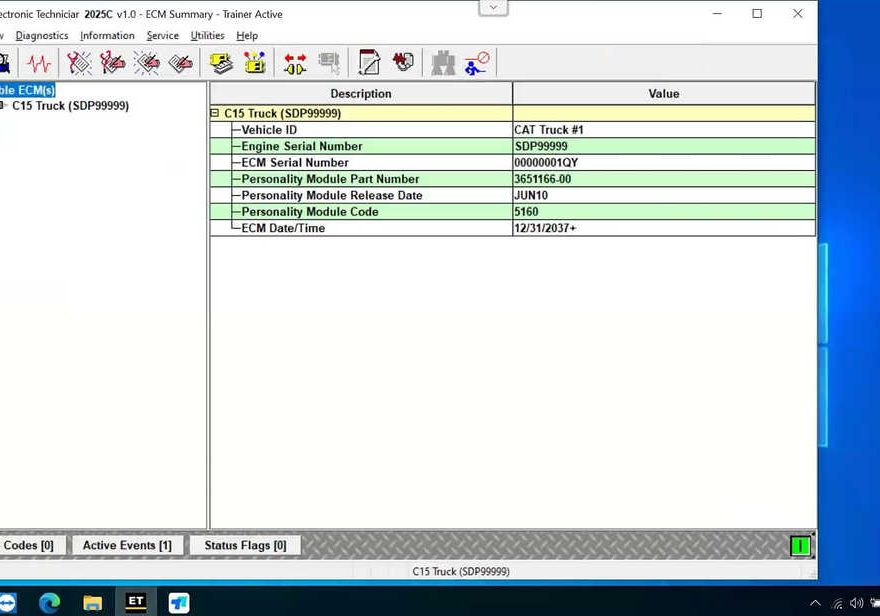
Task: Click the dropdown chevron at top center
Action: (493, 8)
